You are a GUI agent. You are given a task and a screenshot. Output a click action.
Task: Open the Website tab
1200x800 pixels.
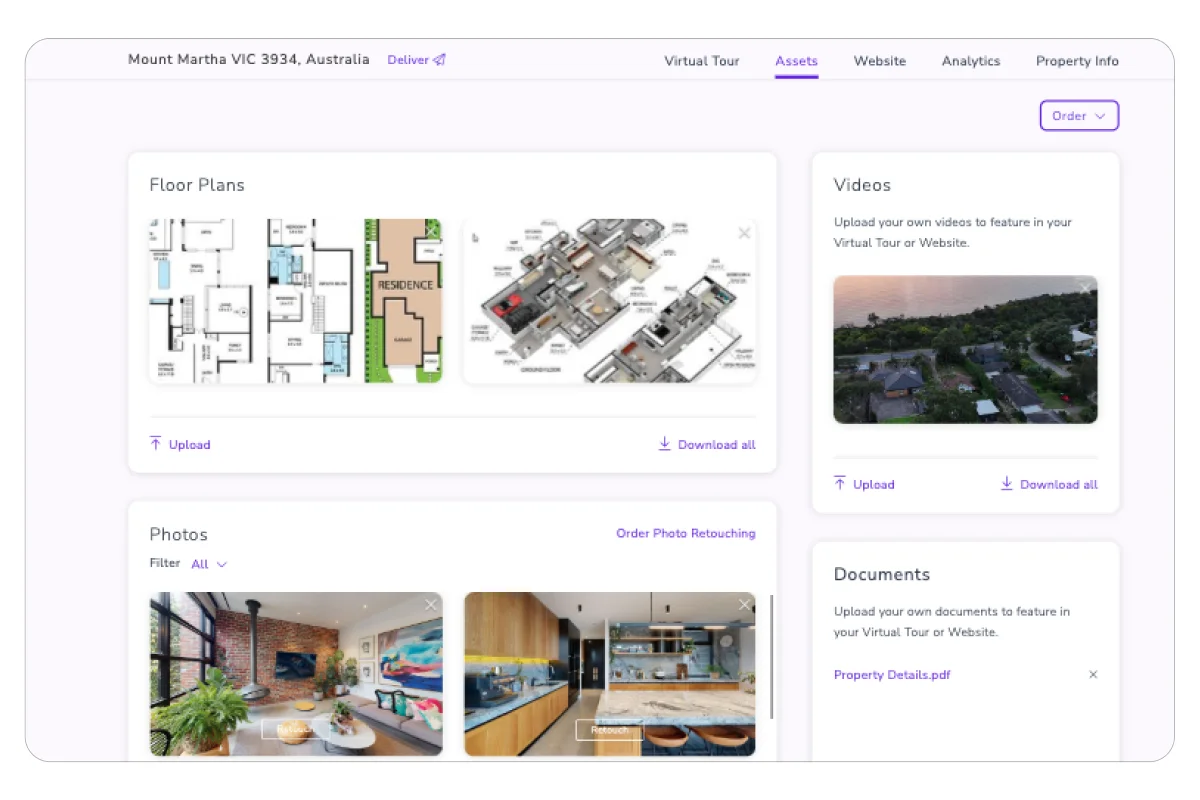[x=880, y=61]
